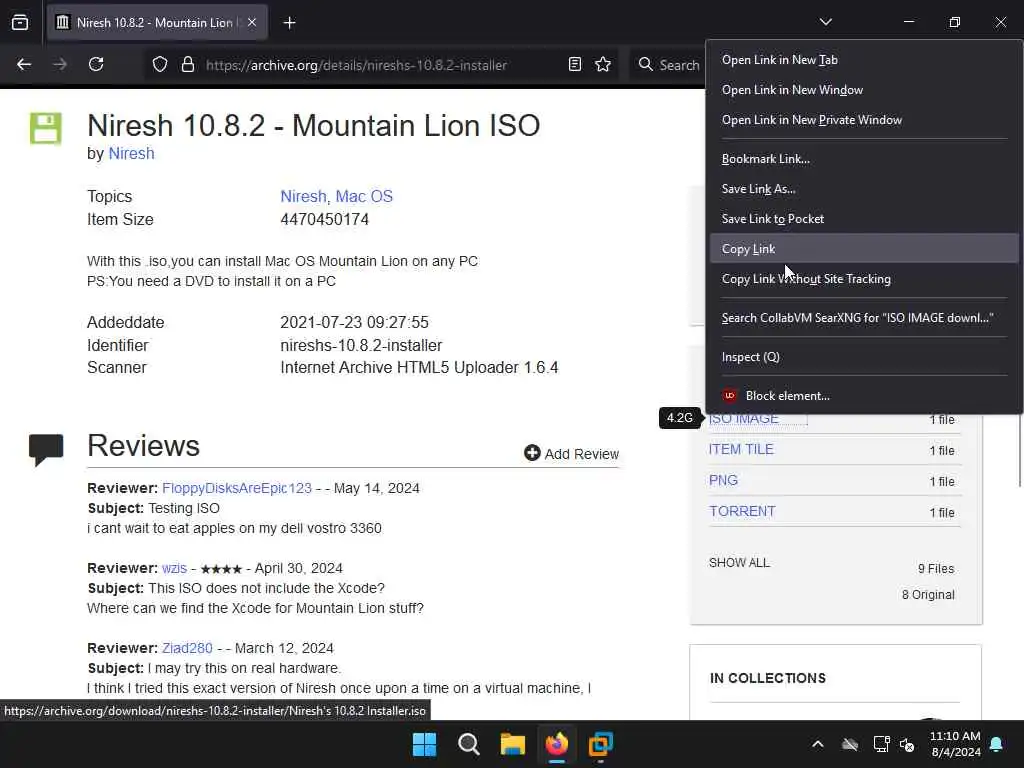Select Save Link As menu entry
Viewport: 1024px width, 768px height.
[864, 189]
